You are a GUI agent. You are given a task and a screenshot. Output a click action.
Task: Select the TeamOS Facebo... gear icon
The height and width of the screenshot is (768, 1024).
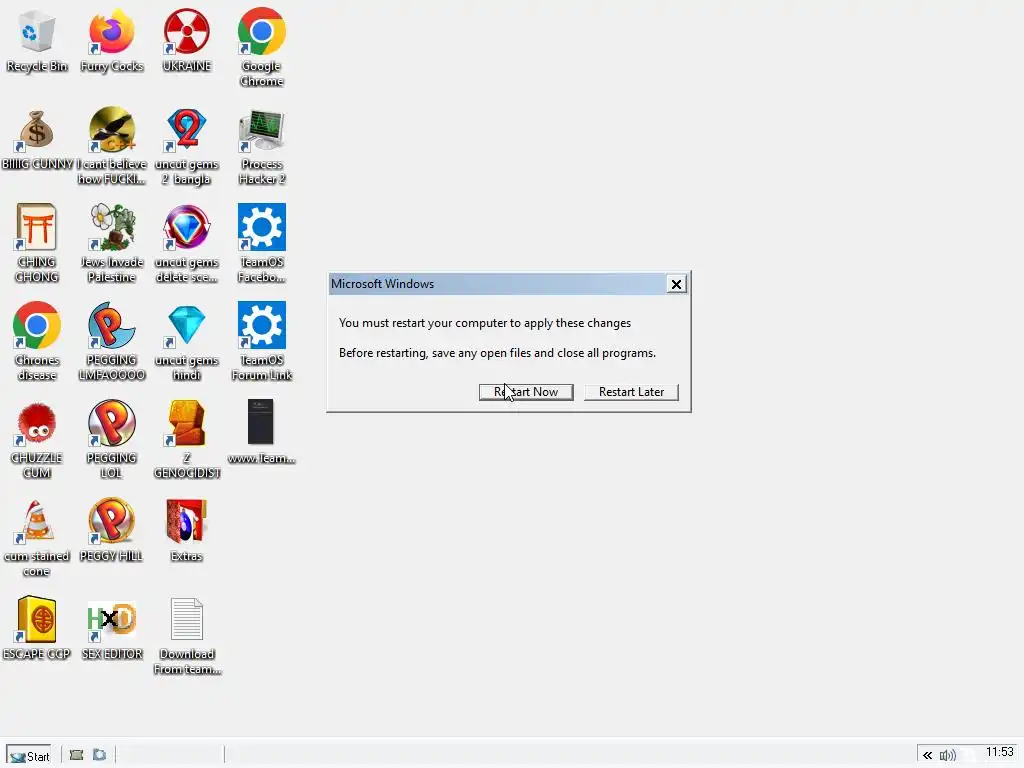(x=261, y=227)
